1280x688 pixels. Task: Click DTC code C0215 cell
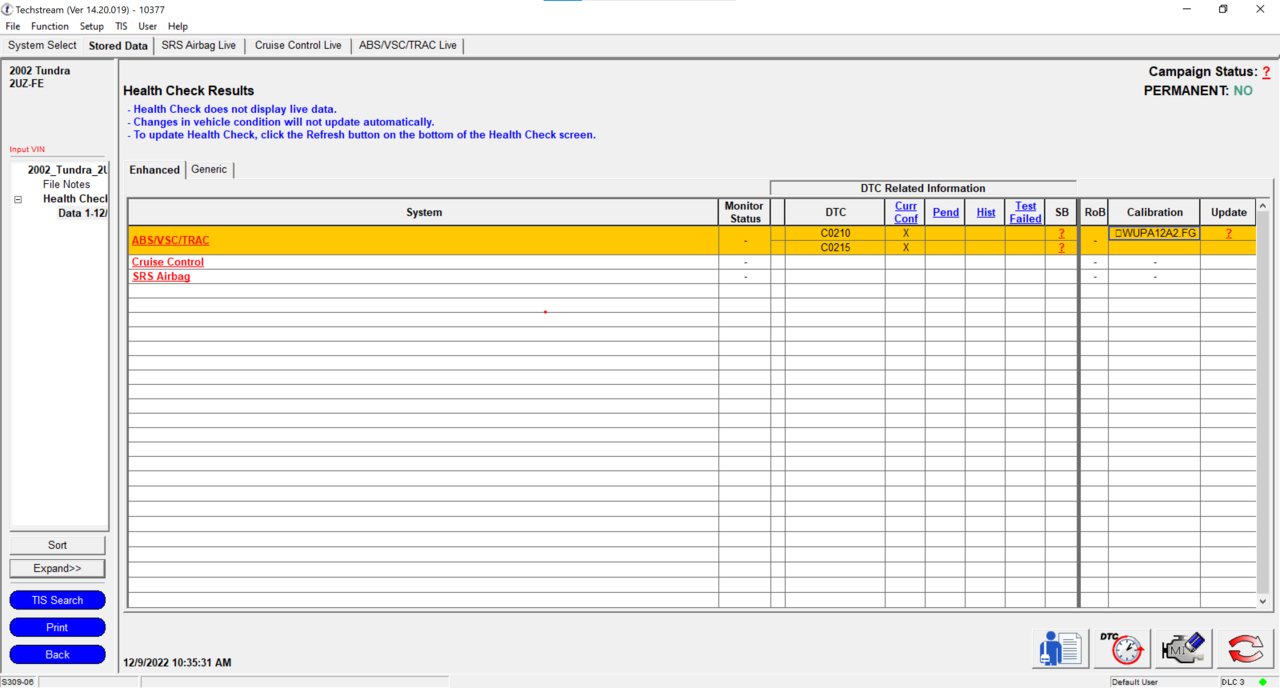click(x=835, y=247)
